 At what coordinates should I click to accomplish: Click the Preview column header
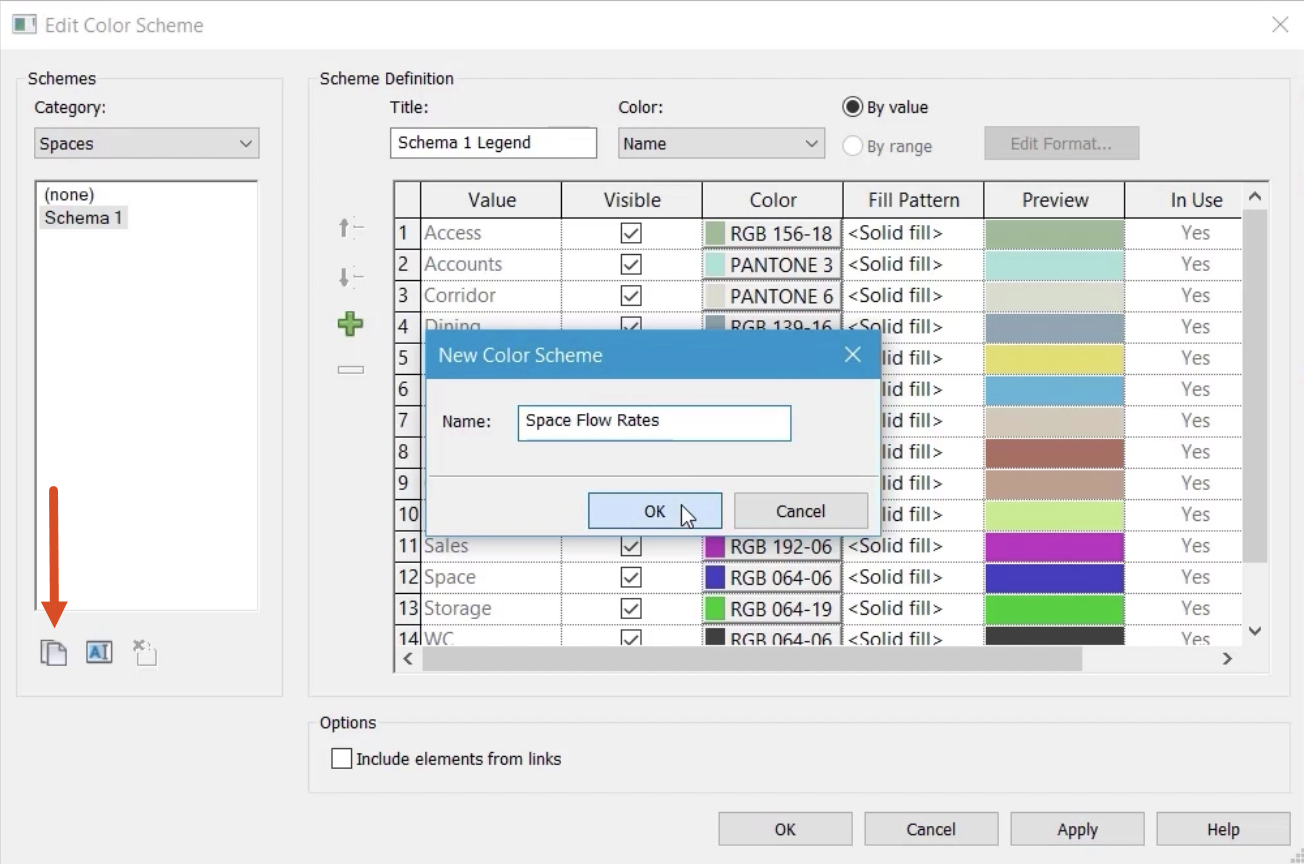click(x=1055, y=200)
